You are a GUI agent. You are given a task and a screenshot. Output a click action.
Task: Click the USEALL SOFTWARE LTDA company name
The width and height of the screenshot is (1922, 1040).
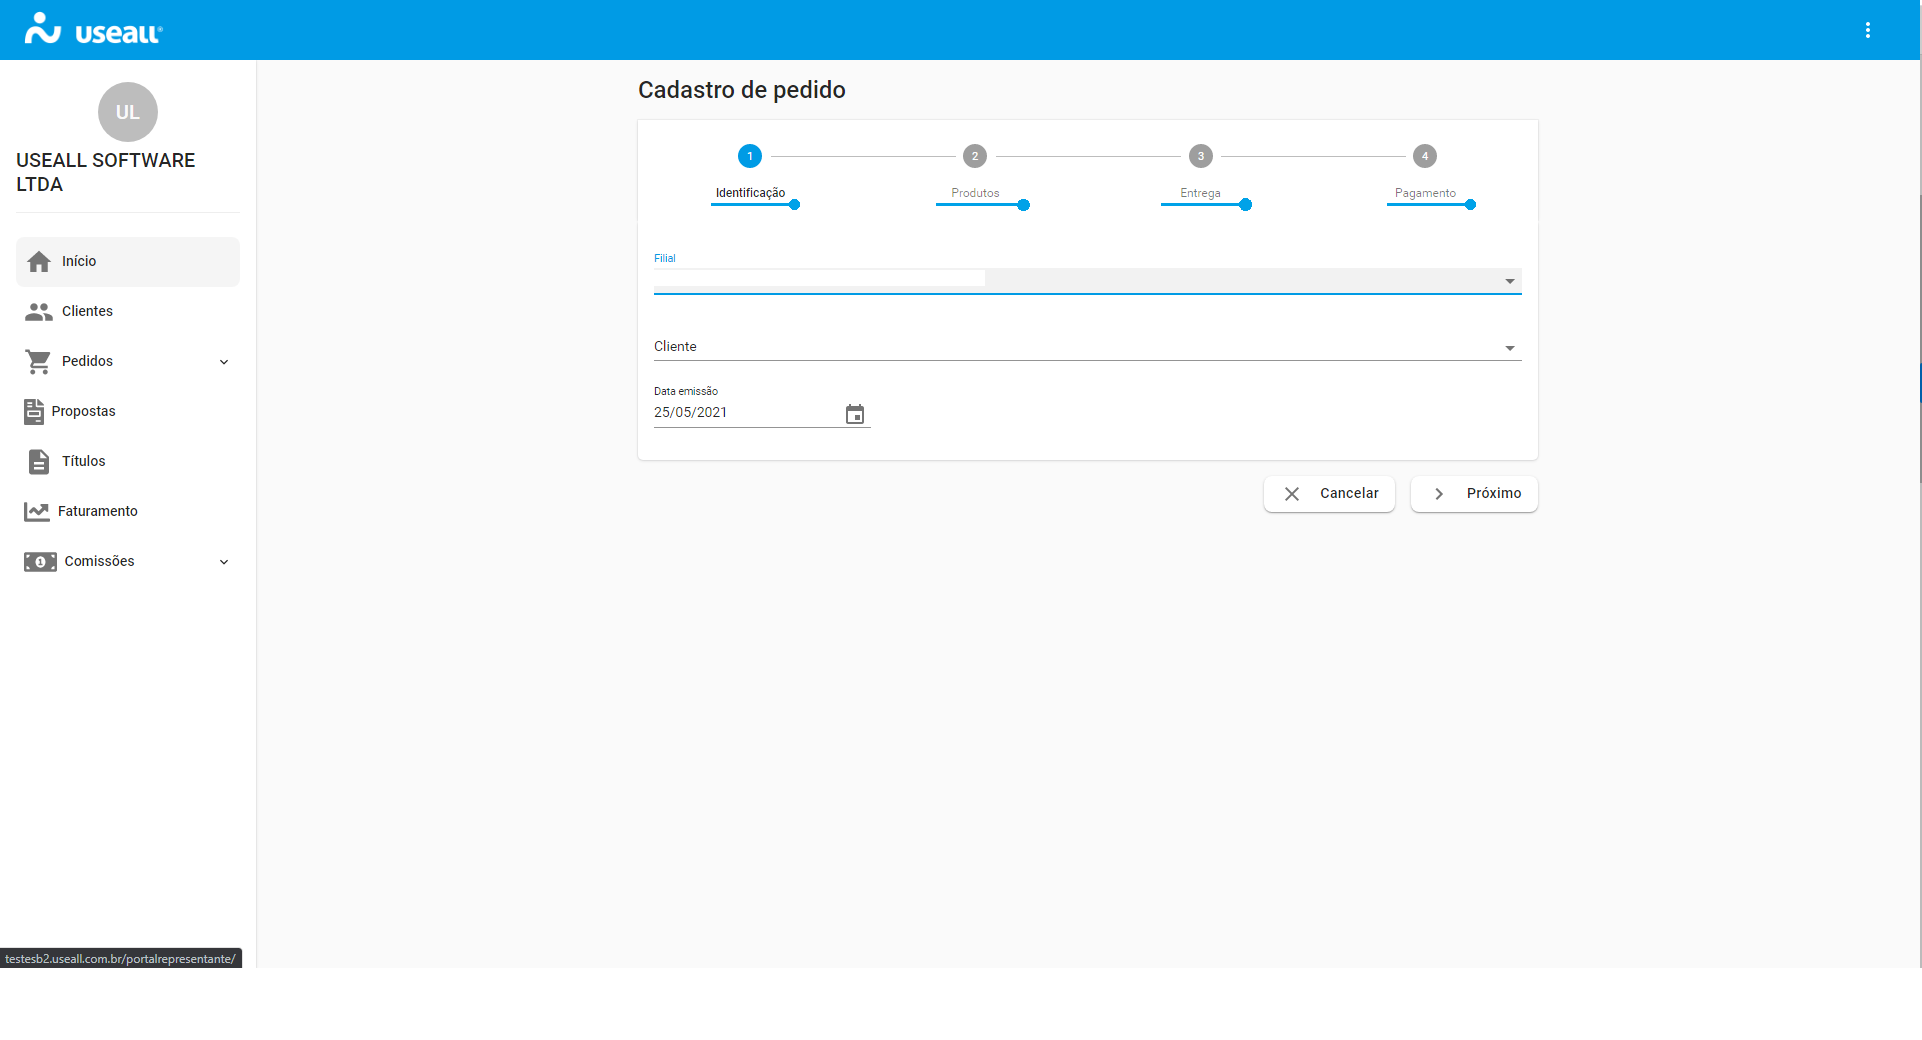tap(106, 172)
